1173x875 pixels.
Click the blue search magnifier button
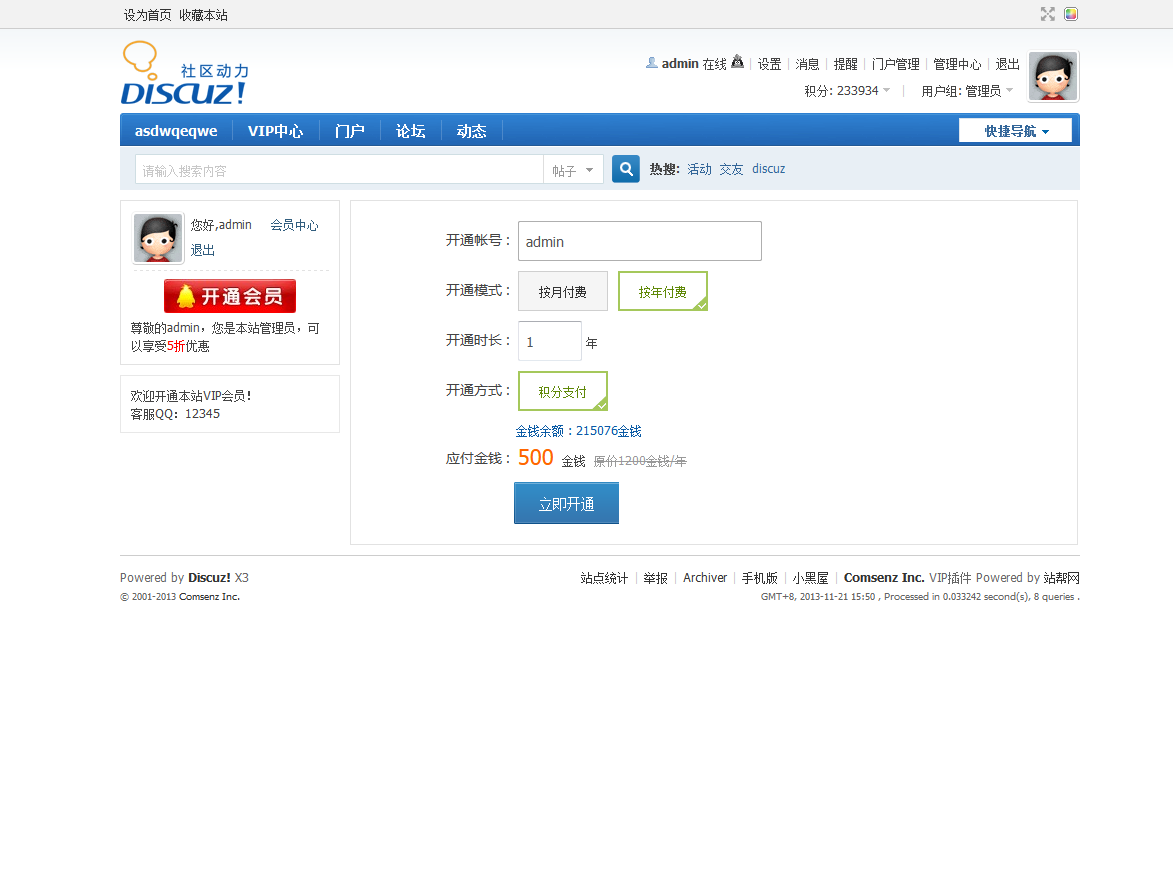pos(625,169)
